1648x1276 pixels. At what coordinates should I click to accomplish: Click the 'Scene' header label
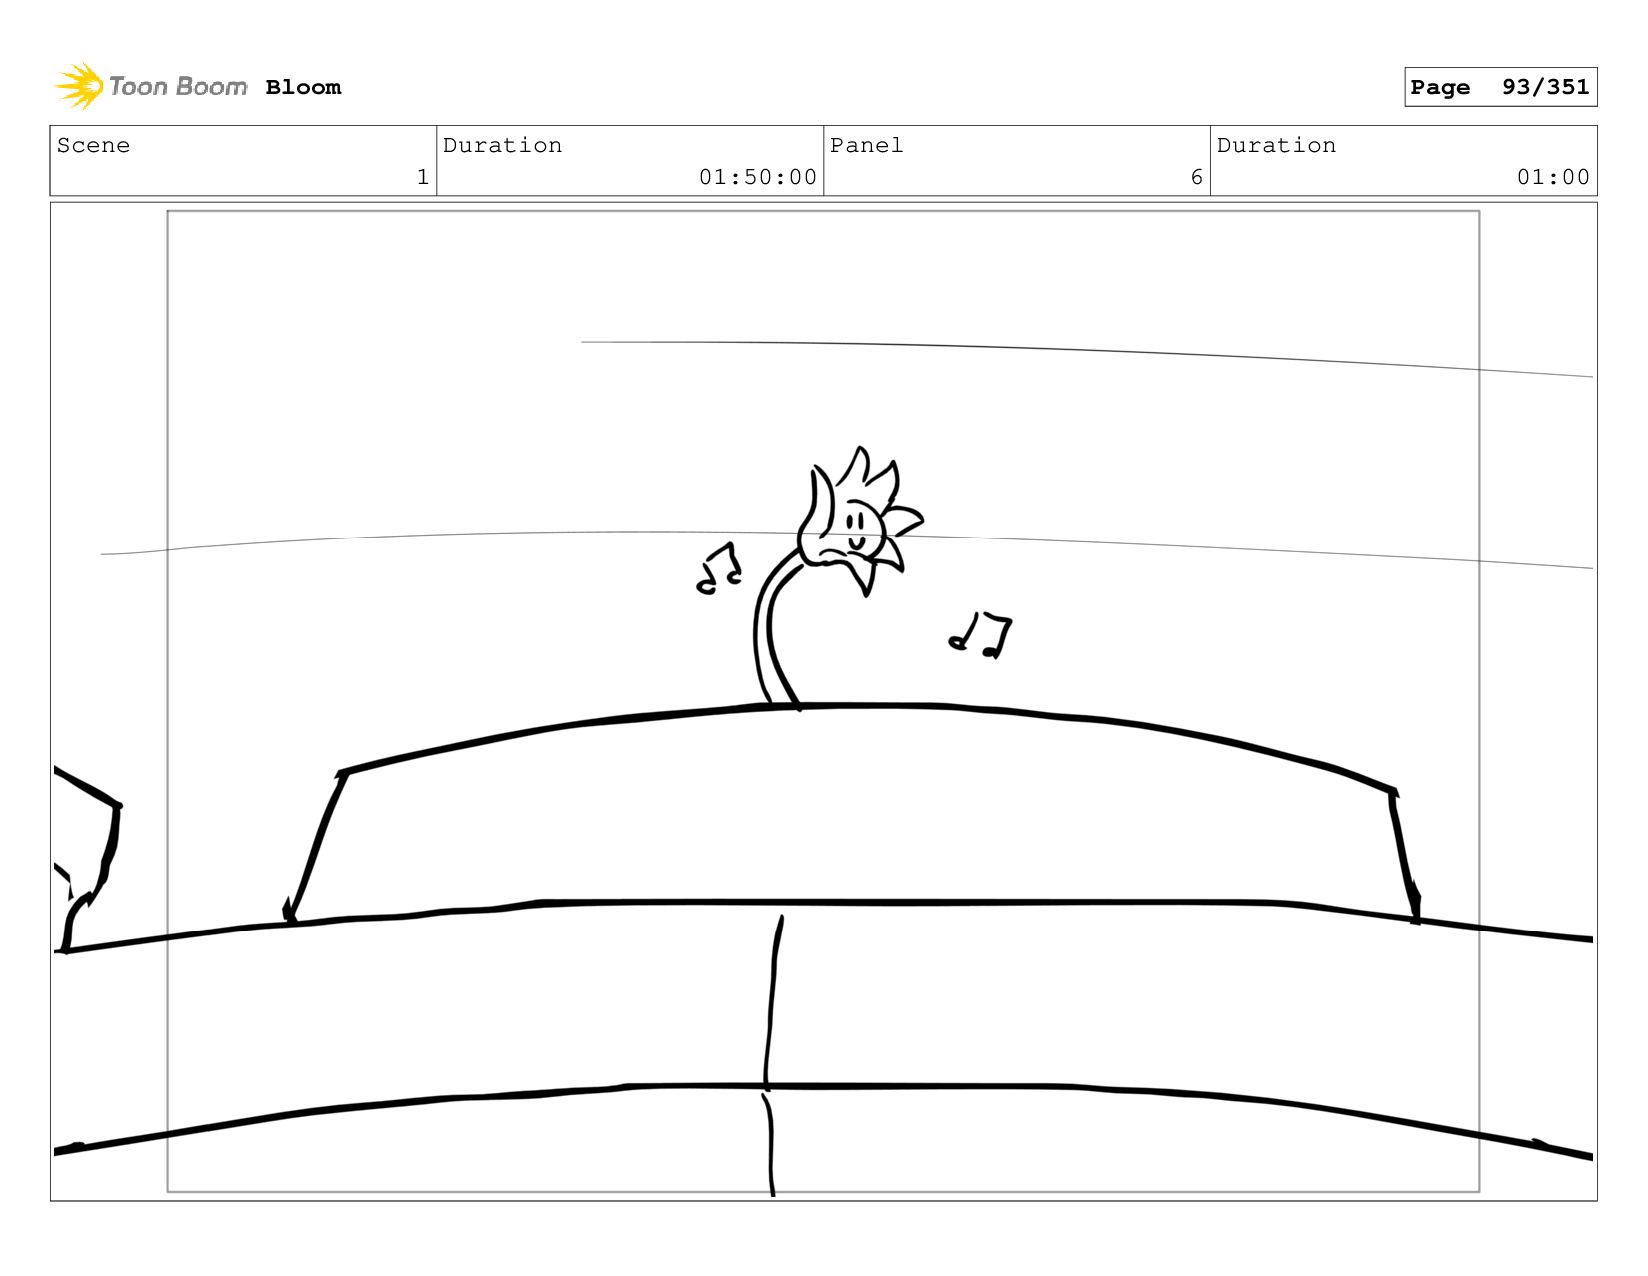(x=93, y=146)
